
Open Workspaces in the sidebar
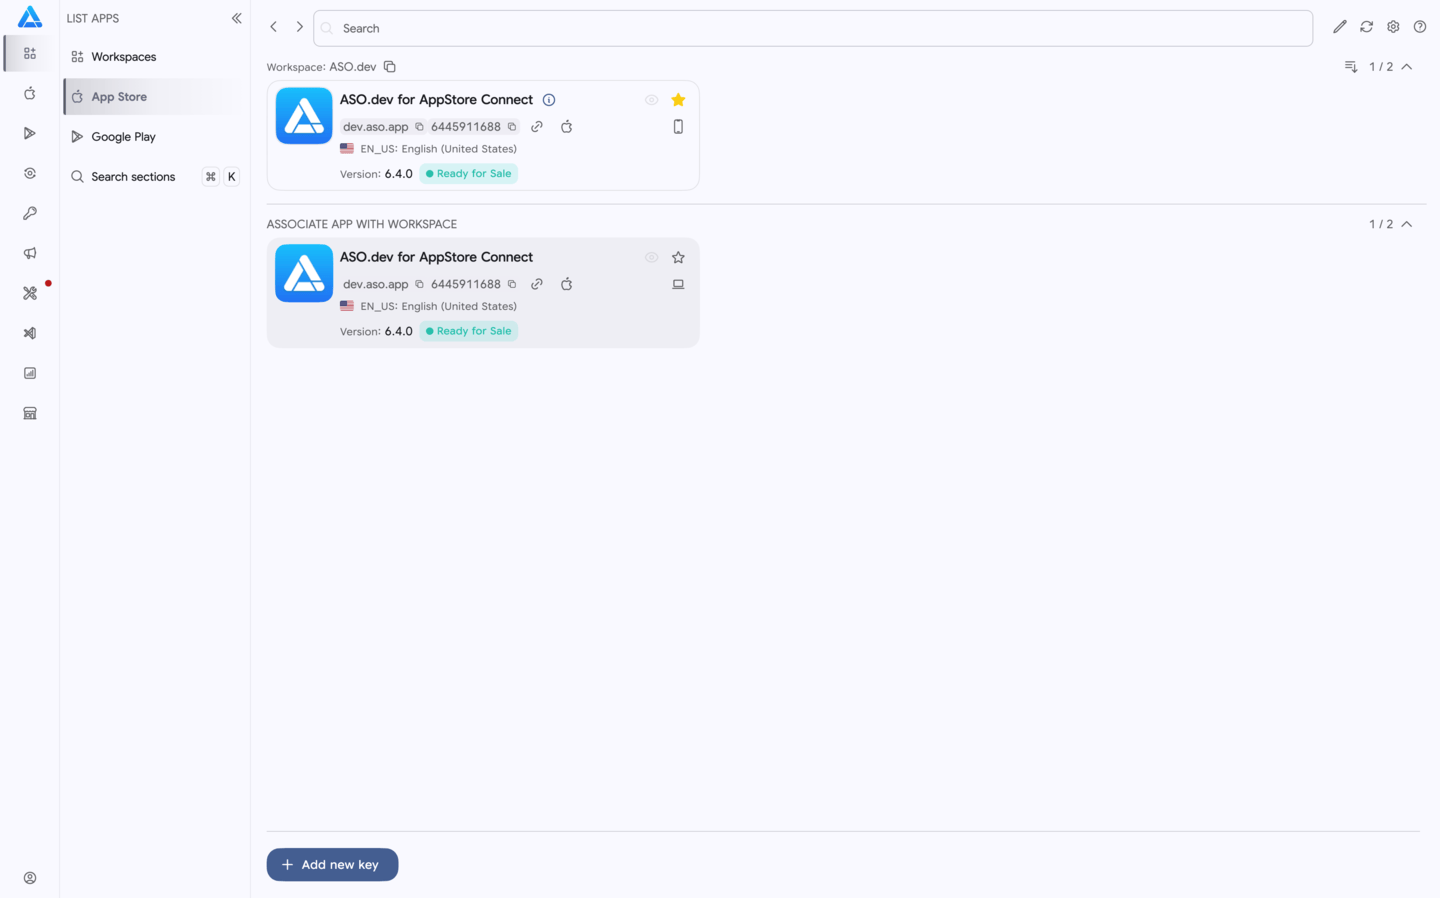(x=154, y=57)
